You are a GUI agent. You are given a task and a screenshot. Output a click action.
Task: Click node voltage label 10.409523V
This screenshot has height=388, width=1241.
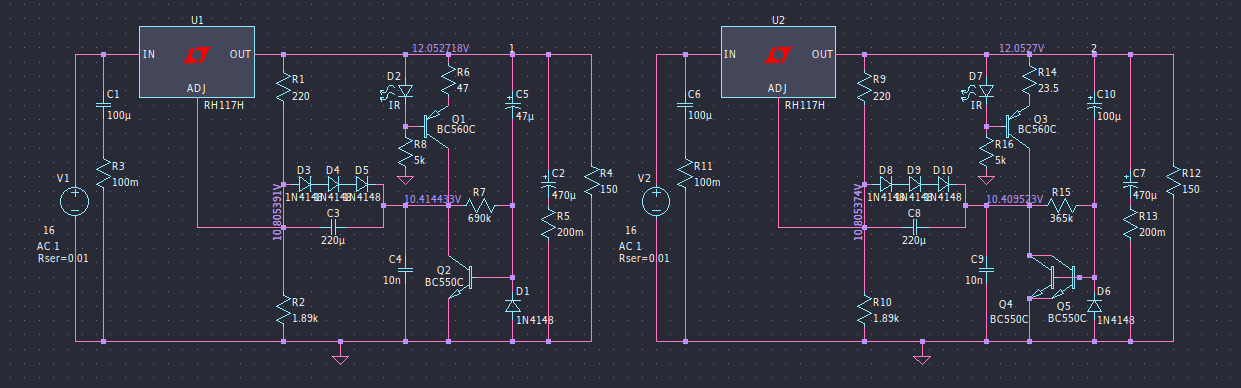coord(1014,199)
